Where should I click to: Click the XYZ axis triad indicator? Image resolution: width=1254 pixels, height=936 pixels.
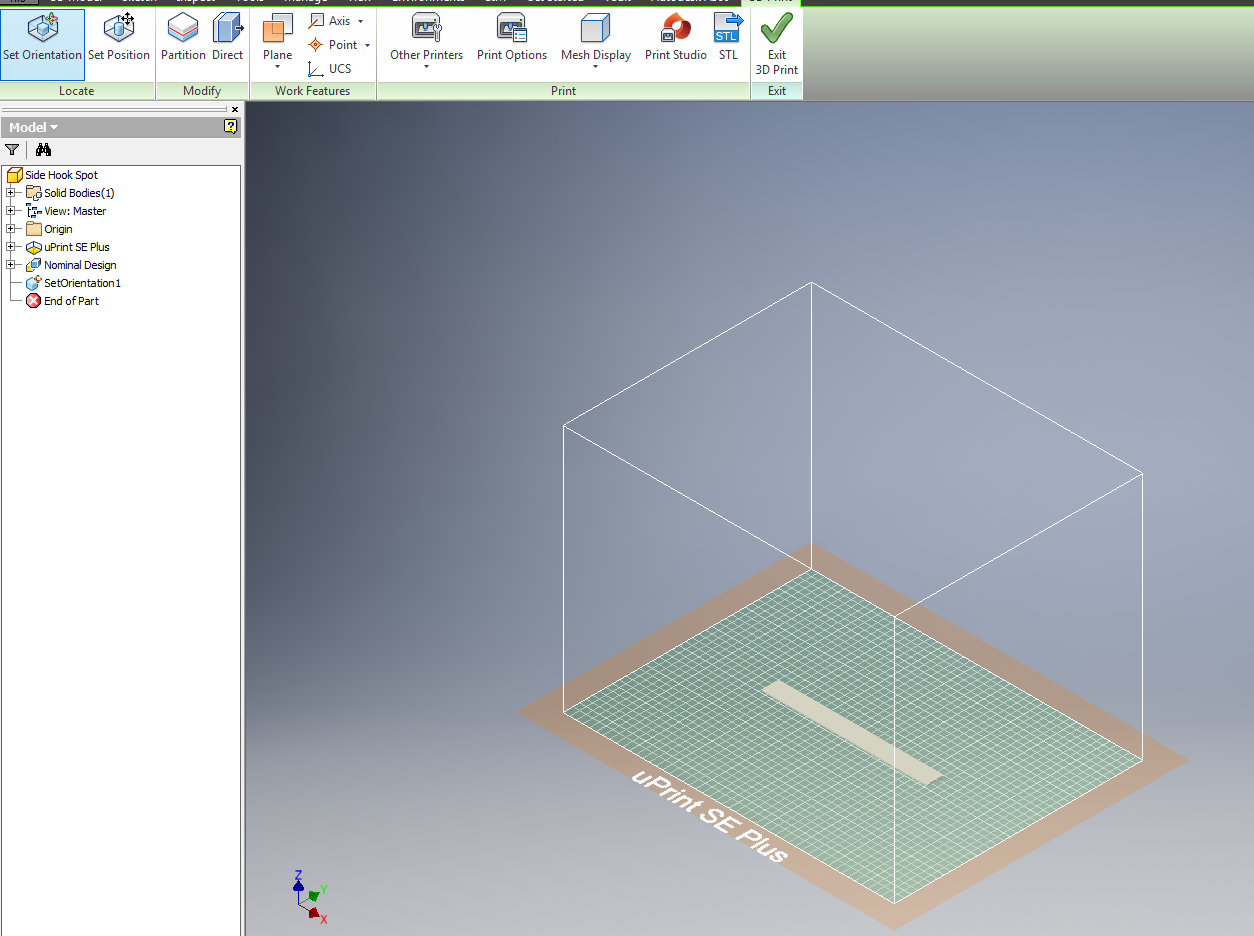point(310,895)
